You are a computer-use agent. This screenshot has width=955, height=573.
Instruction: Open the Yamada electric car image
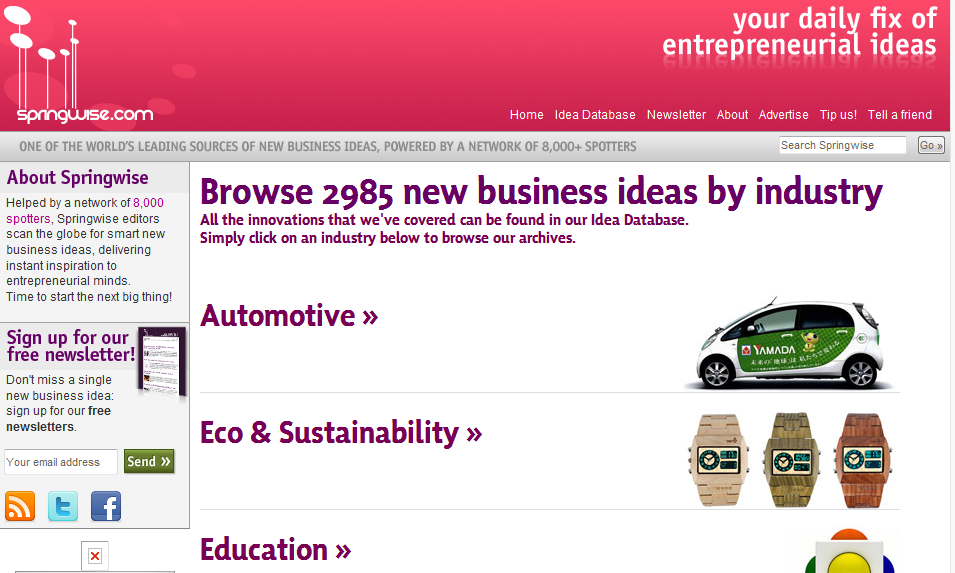tap(789, 344)
